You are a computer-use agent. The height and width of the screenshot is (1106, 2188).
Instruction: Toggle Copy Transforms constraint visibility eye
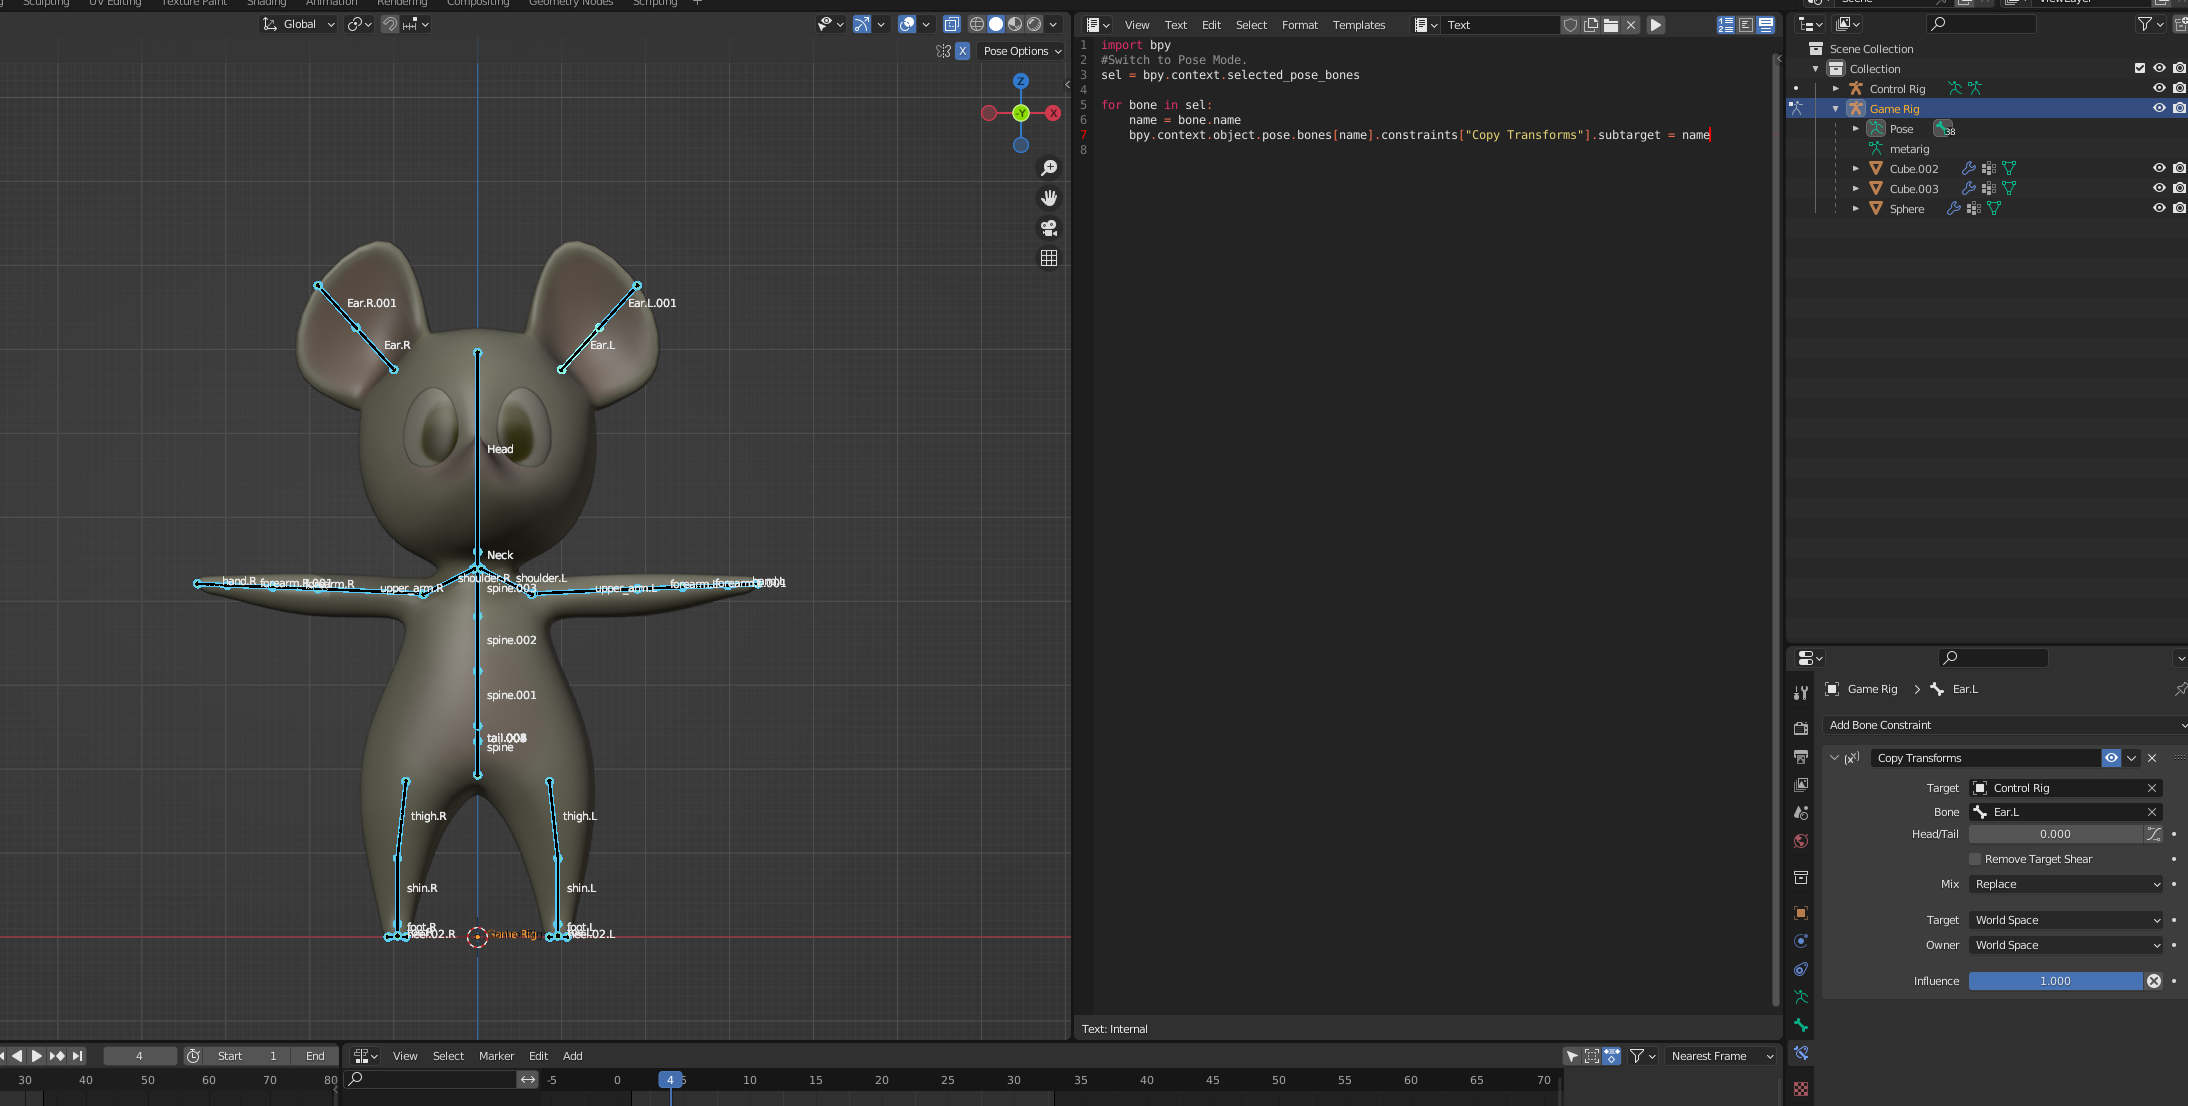tap(2111, 758)
